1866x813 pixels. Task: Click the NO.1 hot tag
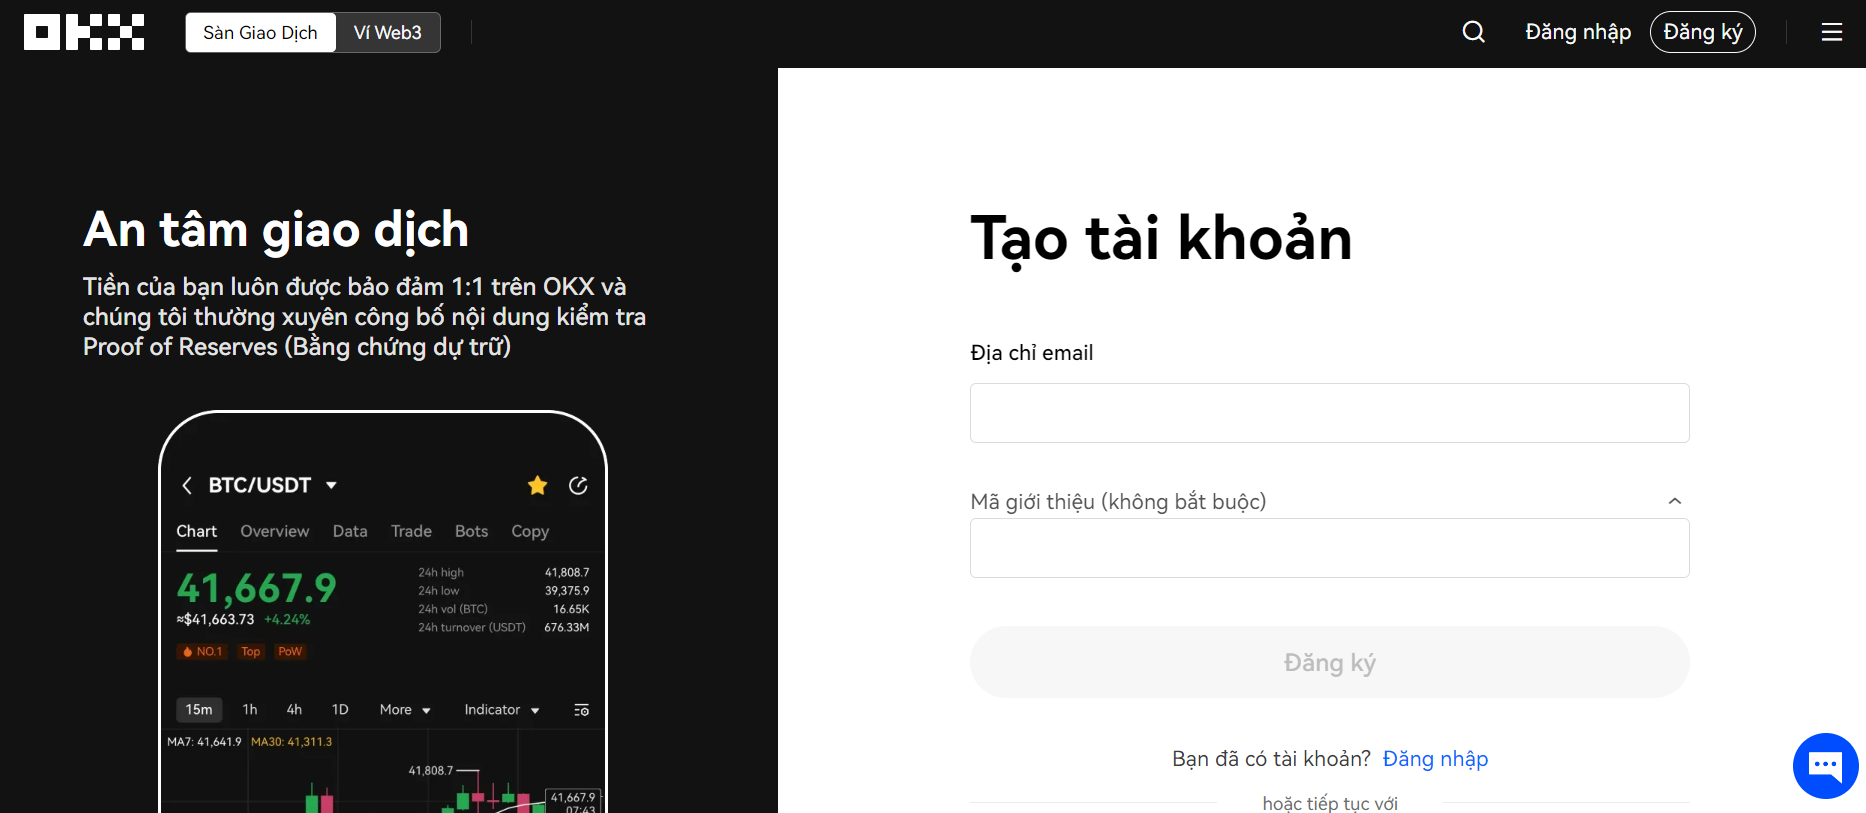point(203,651)
